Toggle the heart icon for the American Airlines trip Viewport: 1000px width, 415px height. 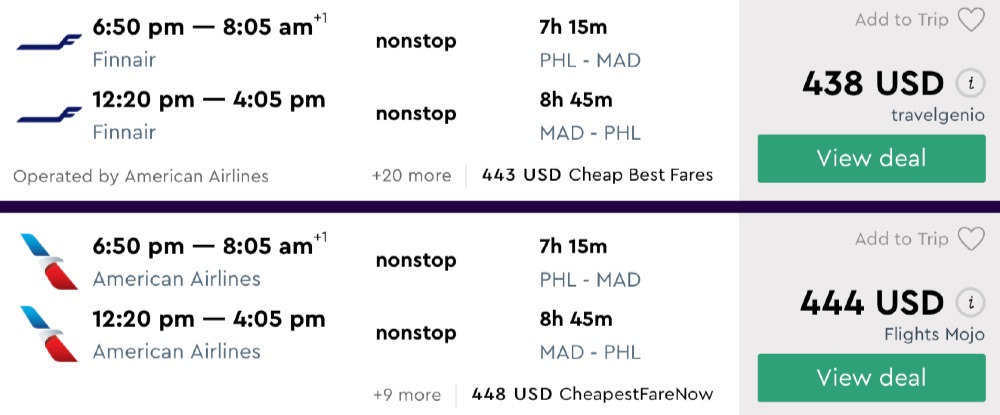(971, 239)
